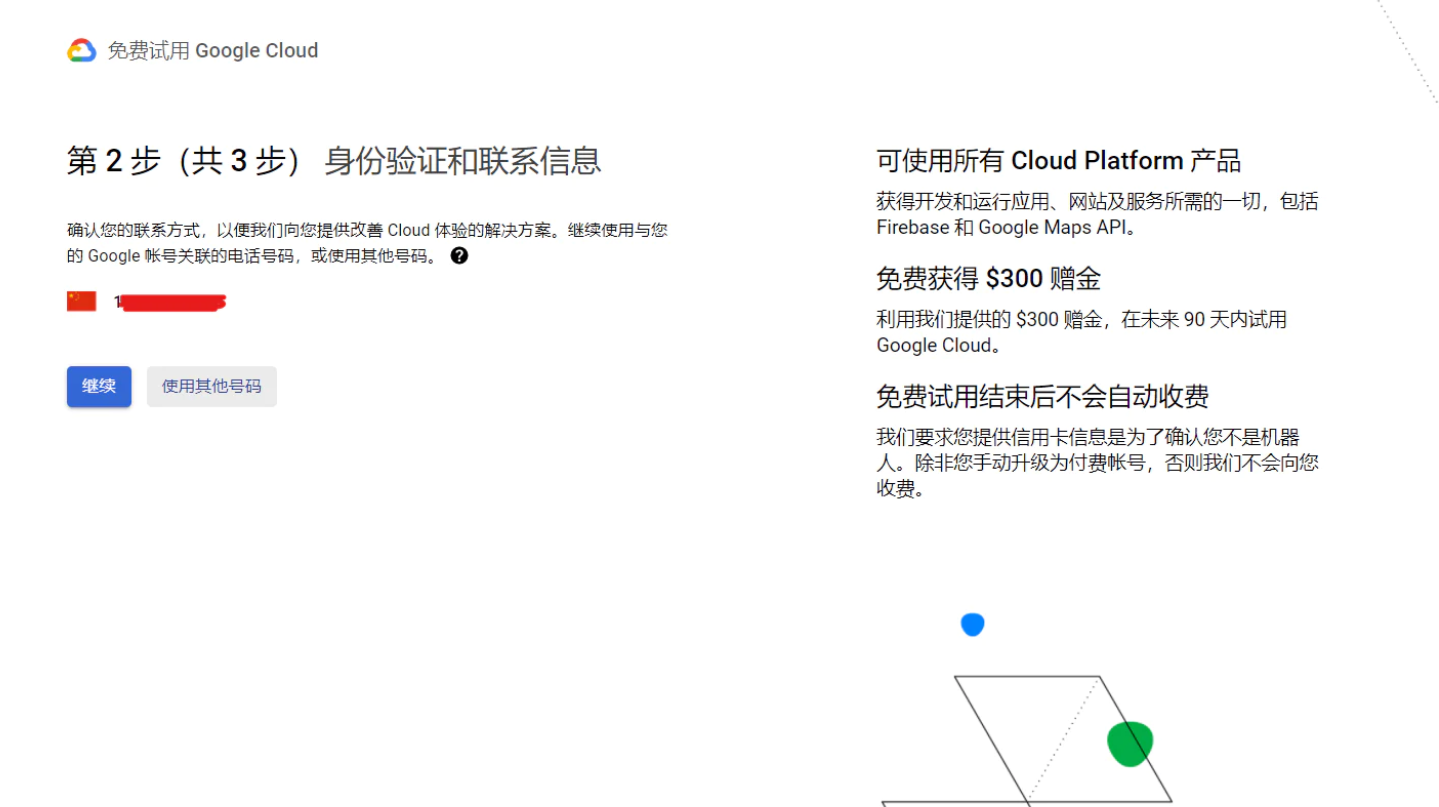Viewport: 1439px width, 807px height.
Task: Click the redacted phone number
Action: point(170,302)
